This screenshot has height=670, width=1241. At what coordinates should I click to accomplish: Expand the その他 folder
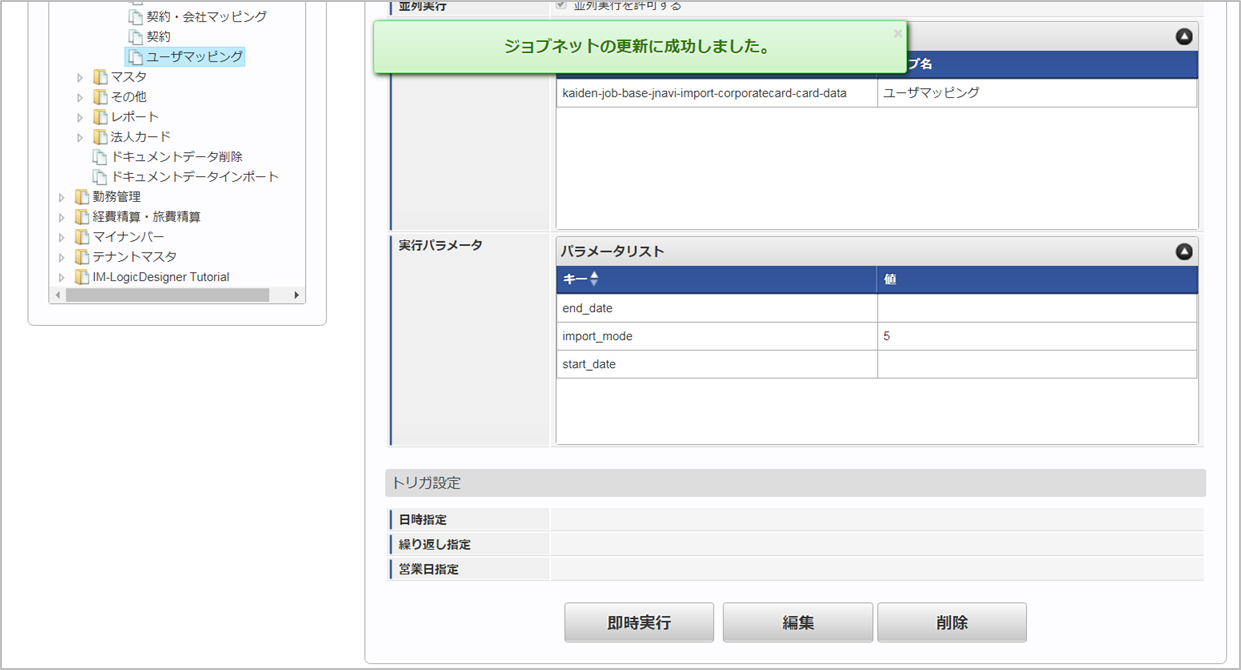pyautogui.click(x=81, y=97)
